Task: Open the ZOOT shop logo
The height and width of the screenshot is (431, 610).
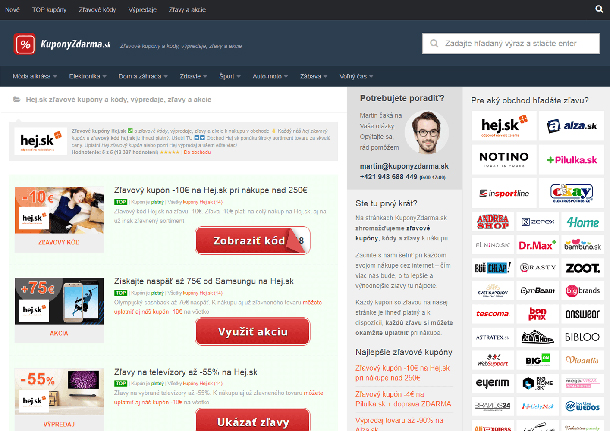Action: point(582,268)
